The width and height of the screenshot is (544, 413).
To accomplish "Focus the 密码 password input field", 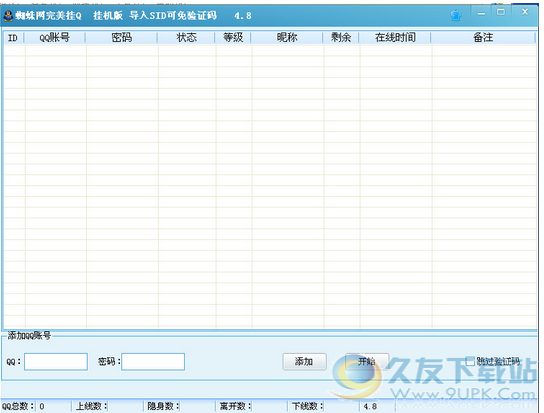I will (x=153, y=362).
